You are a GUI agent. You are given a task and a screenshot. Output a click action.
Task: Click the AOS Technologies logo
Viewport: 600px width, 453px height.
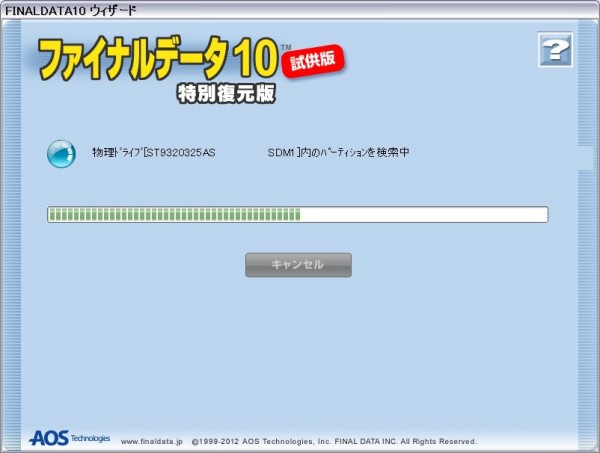point(70,438)
